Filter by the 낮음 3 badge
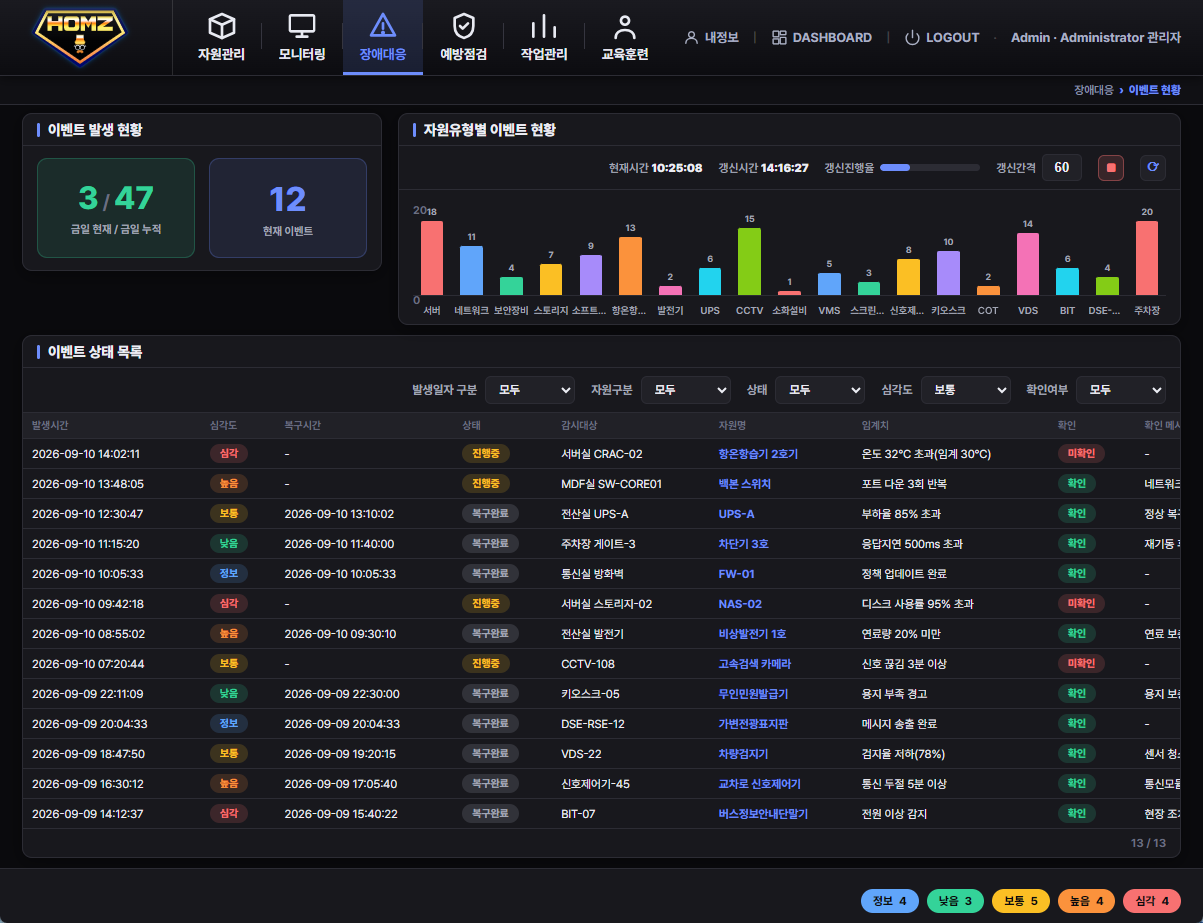This screenshot has height=923, width=1203. coord(955,901)
